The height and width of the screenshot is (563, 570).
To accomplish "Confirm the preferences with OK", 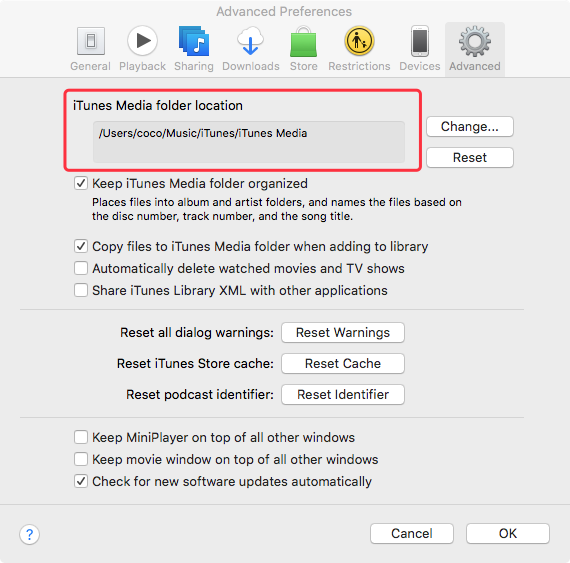I will pyautogui.click(x=507, y=534).
